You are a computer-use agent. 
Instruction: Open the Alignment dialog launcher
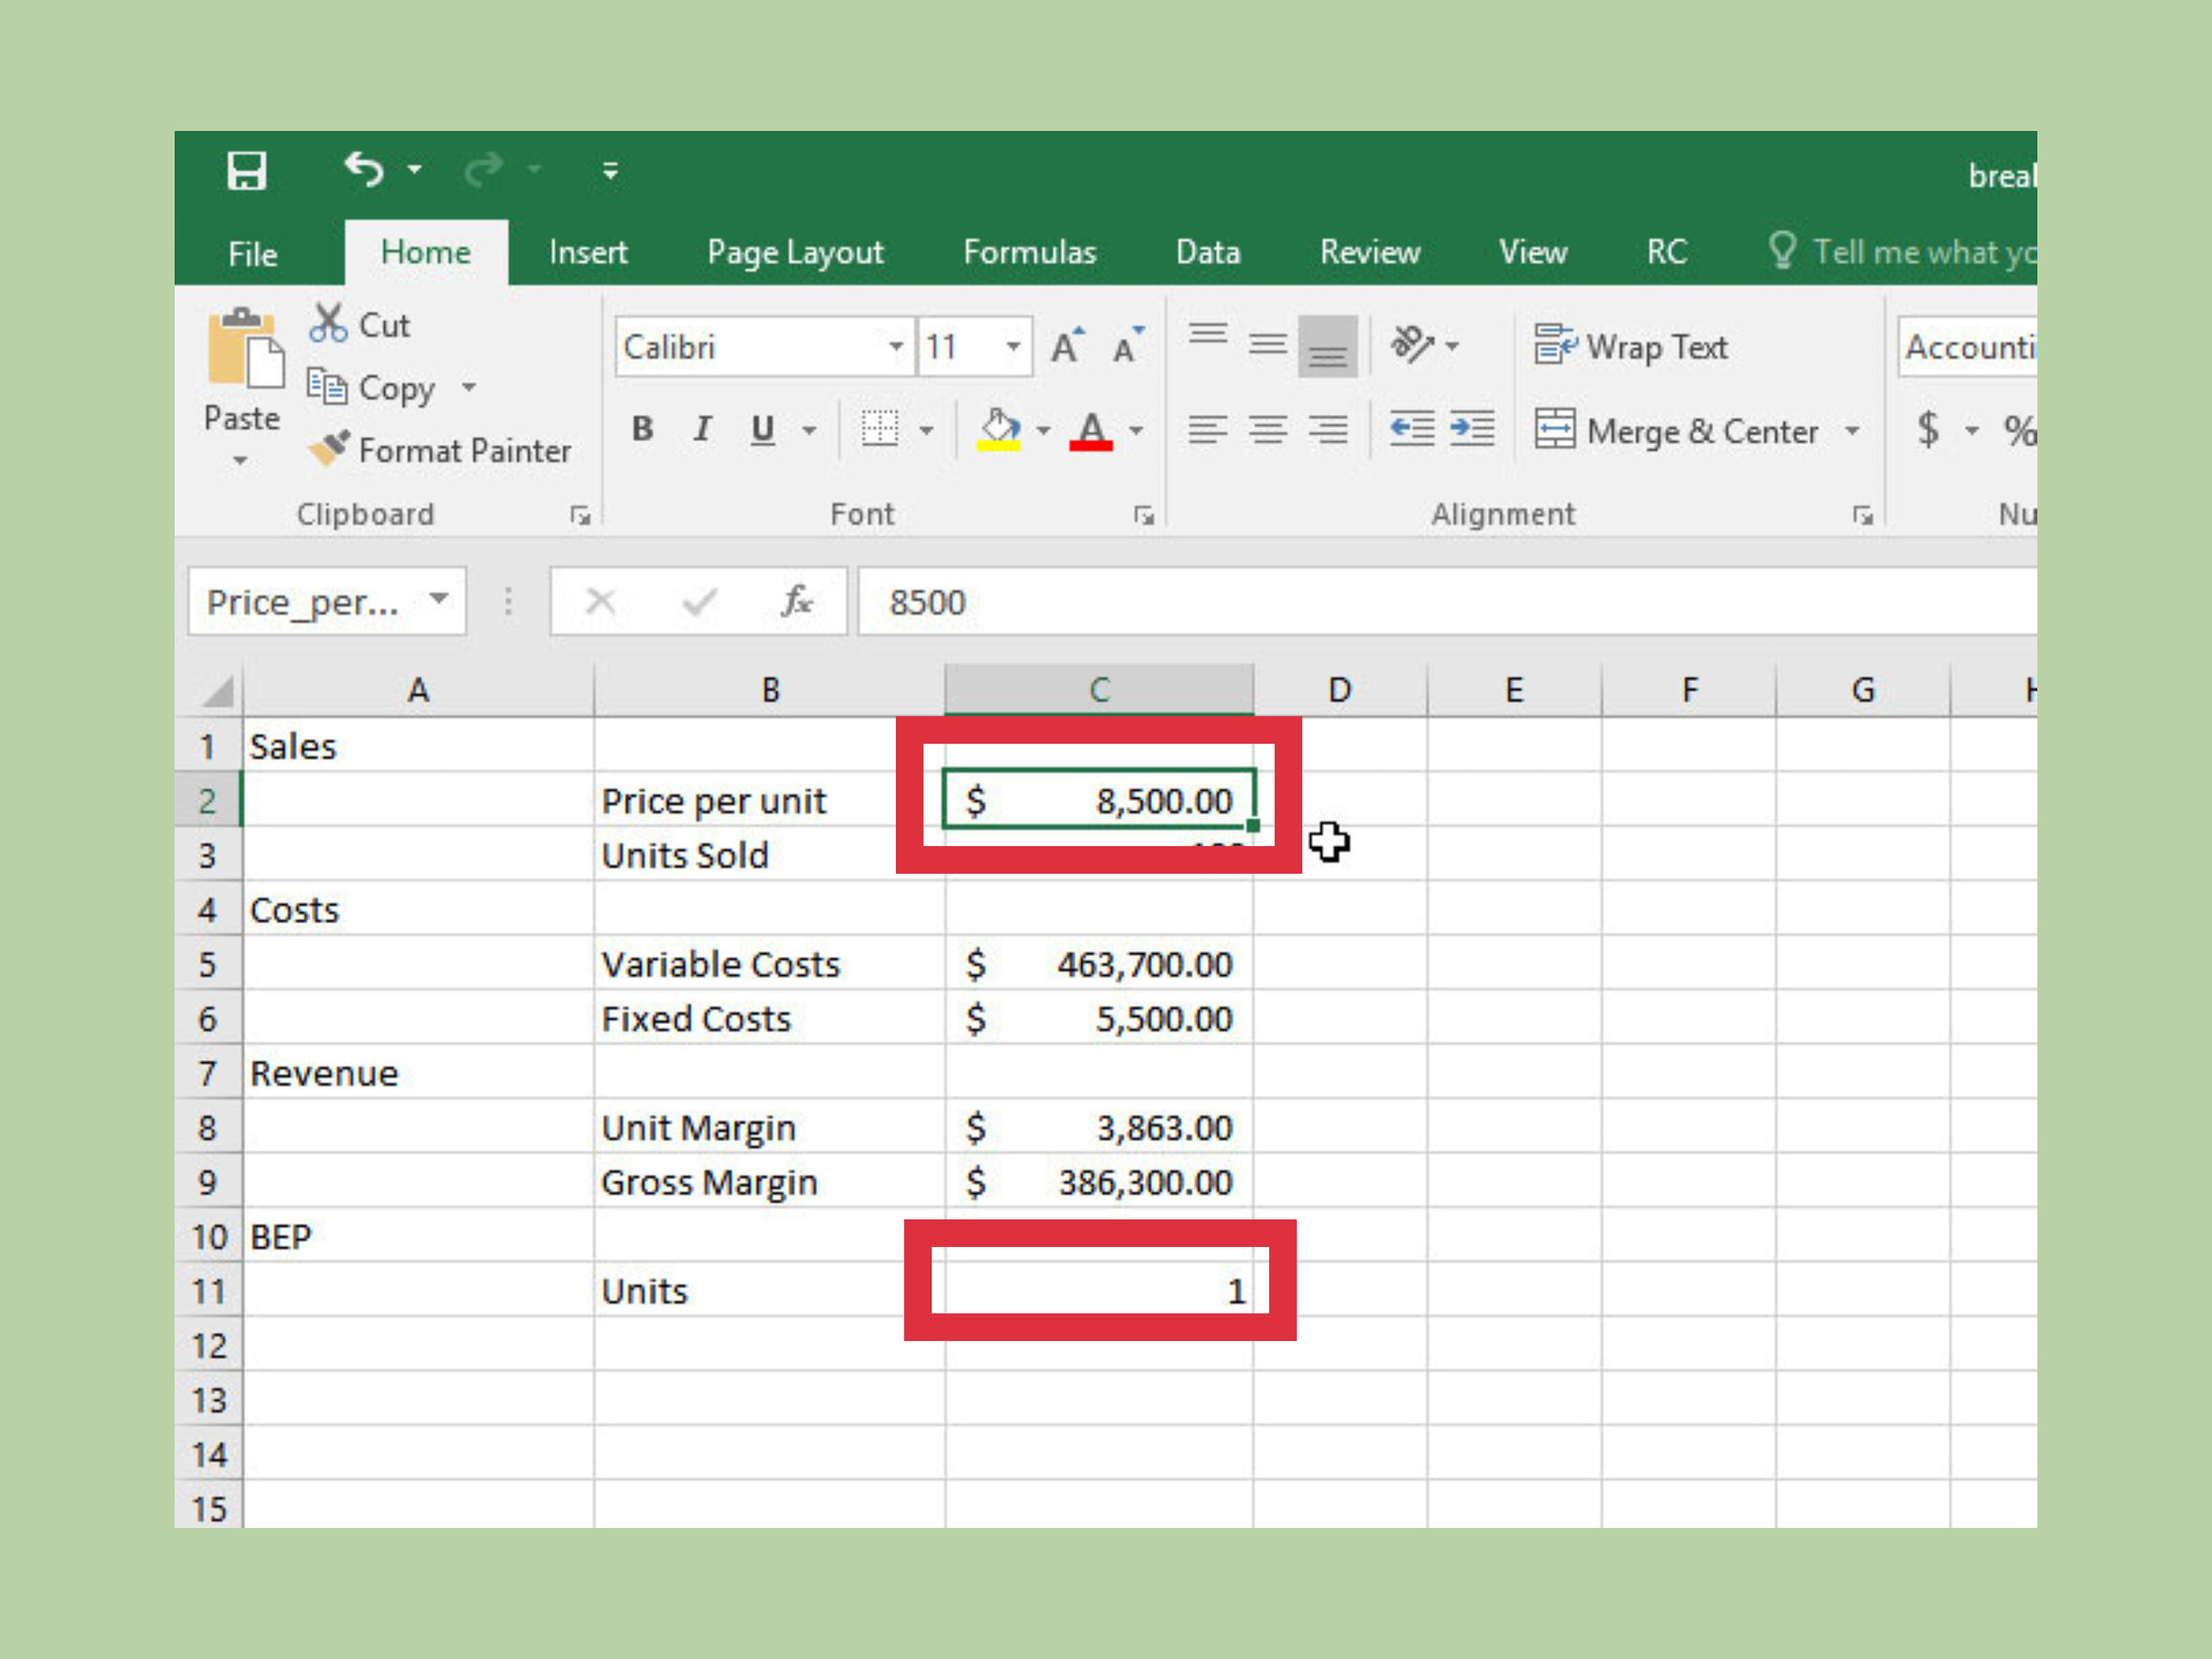coord(1862,515)
